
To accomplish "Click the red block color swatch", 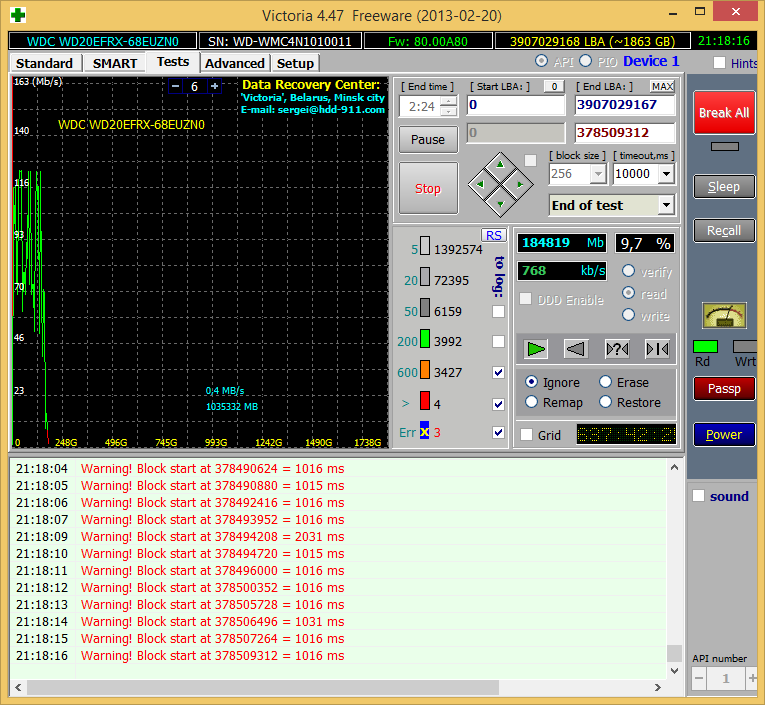I will coord(424,403).
